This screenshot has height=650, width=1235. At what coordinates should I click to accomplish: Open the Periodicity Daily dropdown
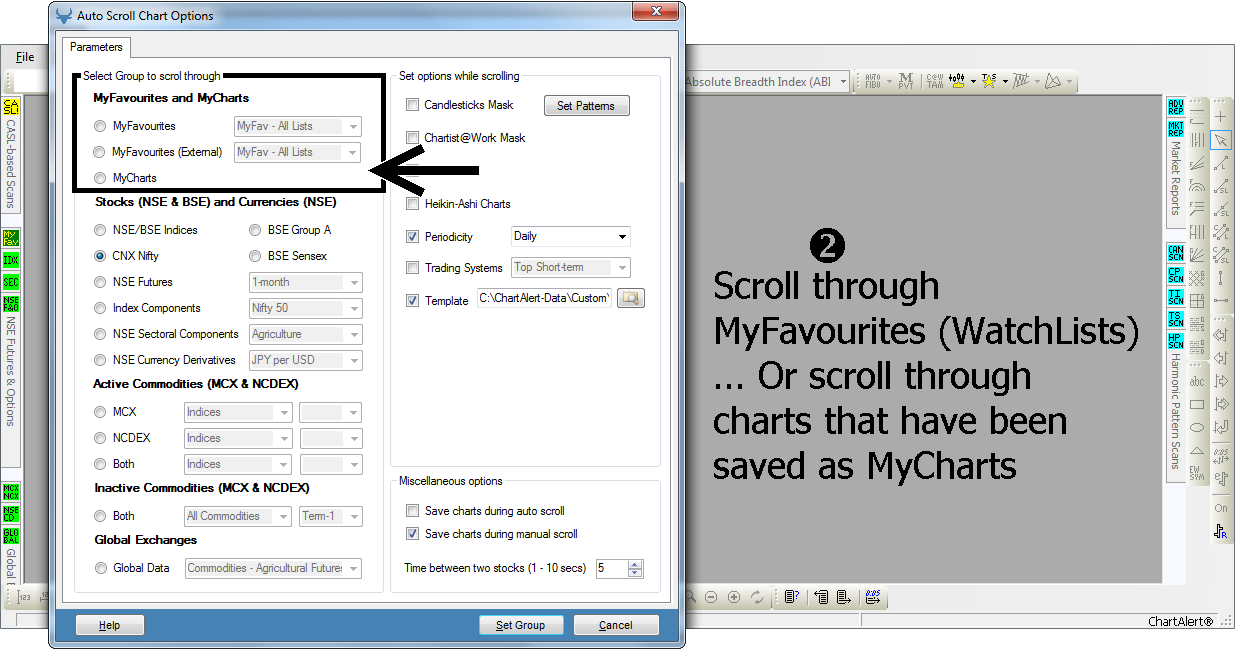click(x=571, y=237)
